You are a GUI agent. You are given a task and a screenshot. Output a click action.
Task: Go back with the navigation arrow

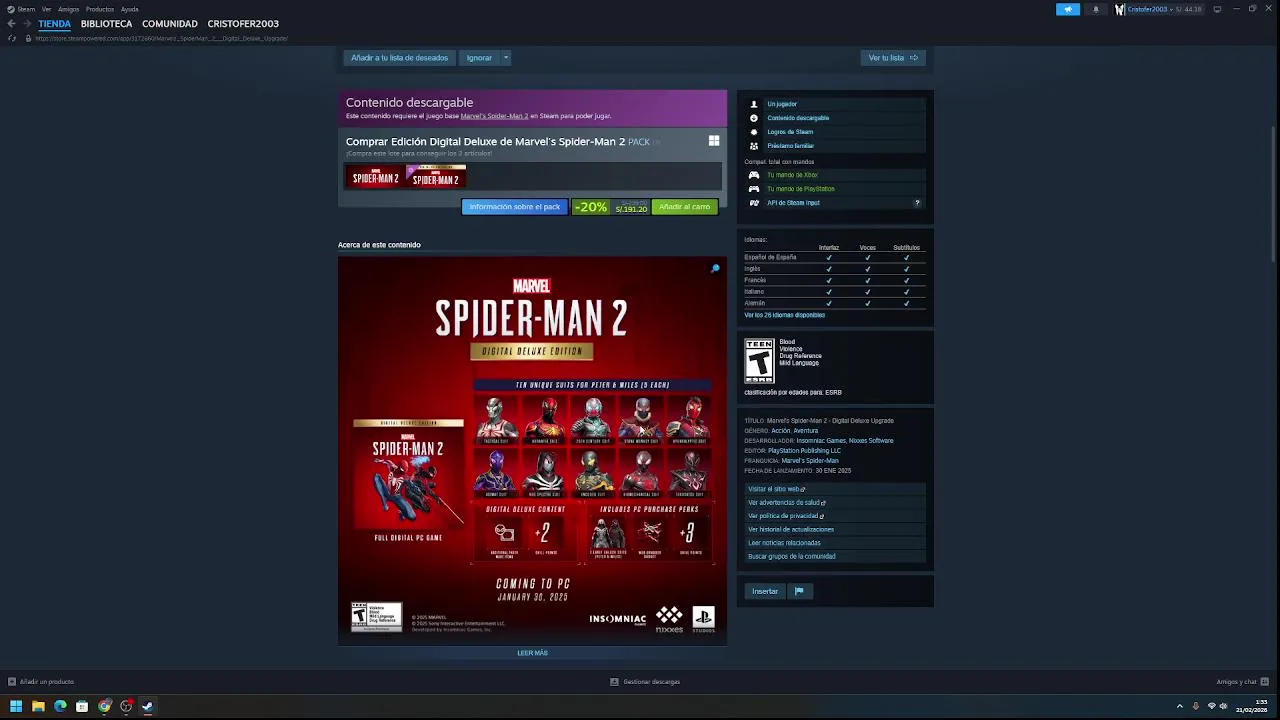(x=11, y=24)
